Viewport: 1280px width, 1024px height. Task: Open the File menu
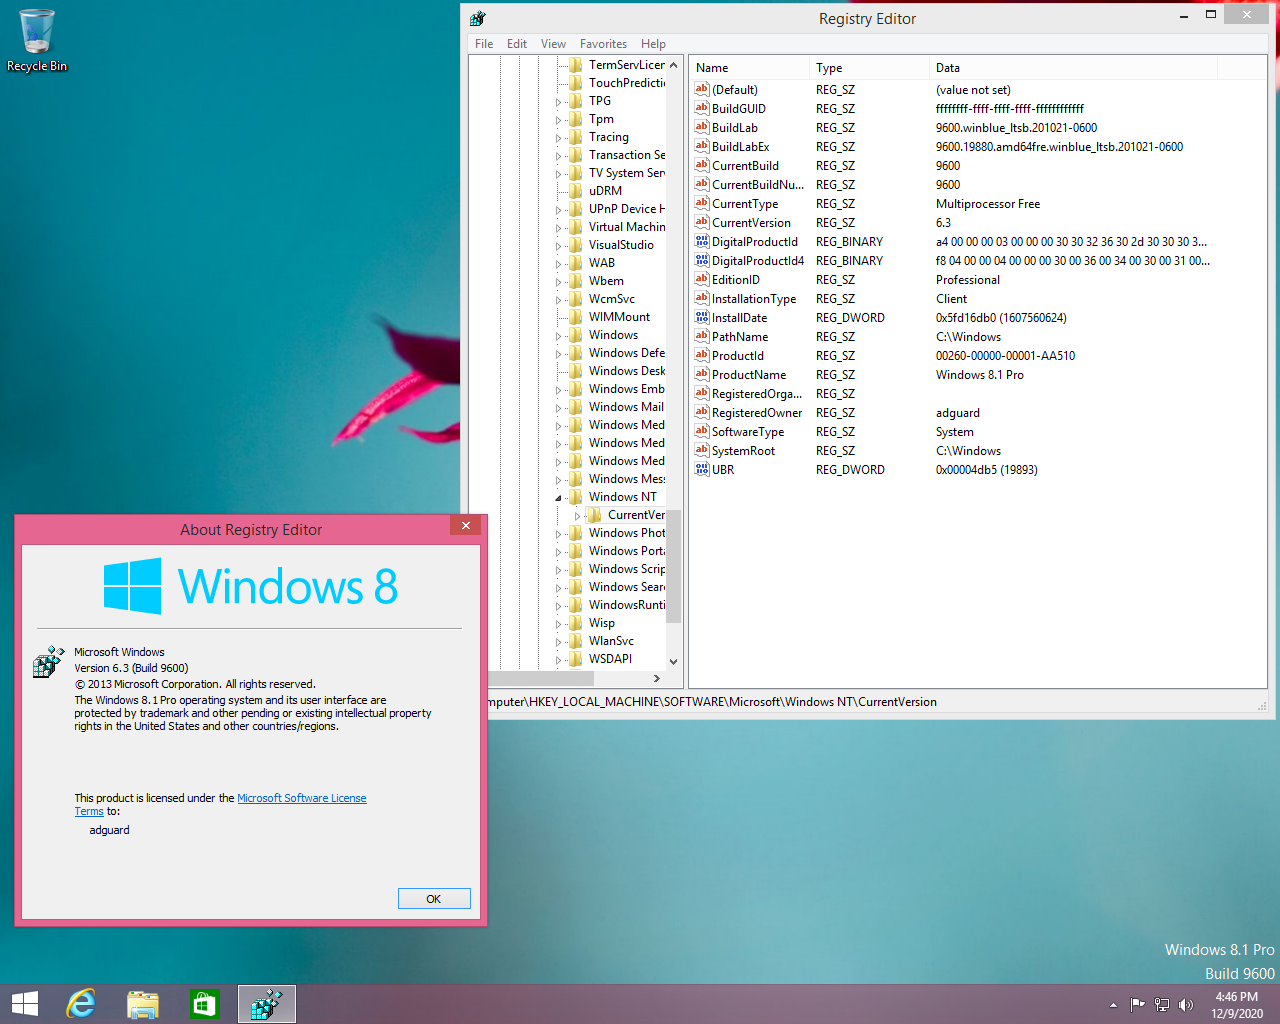[x=484, y=44]
